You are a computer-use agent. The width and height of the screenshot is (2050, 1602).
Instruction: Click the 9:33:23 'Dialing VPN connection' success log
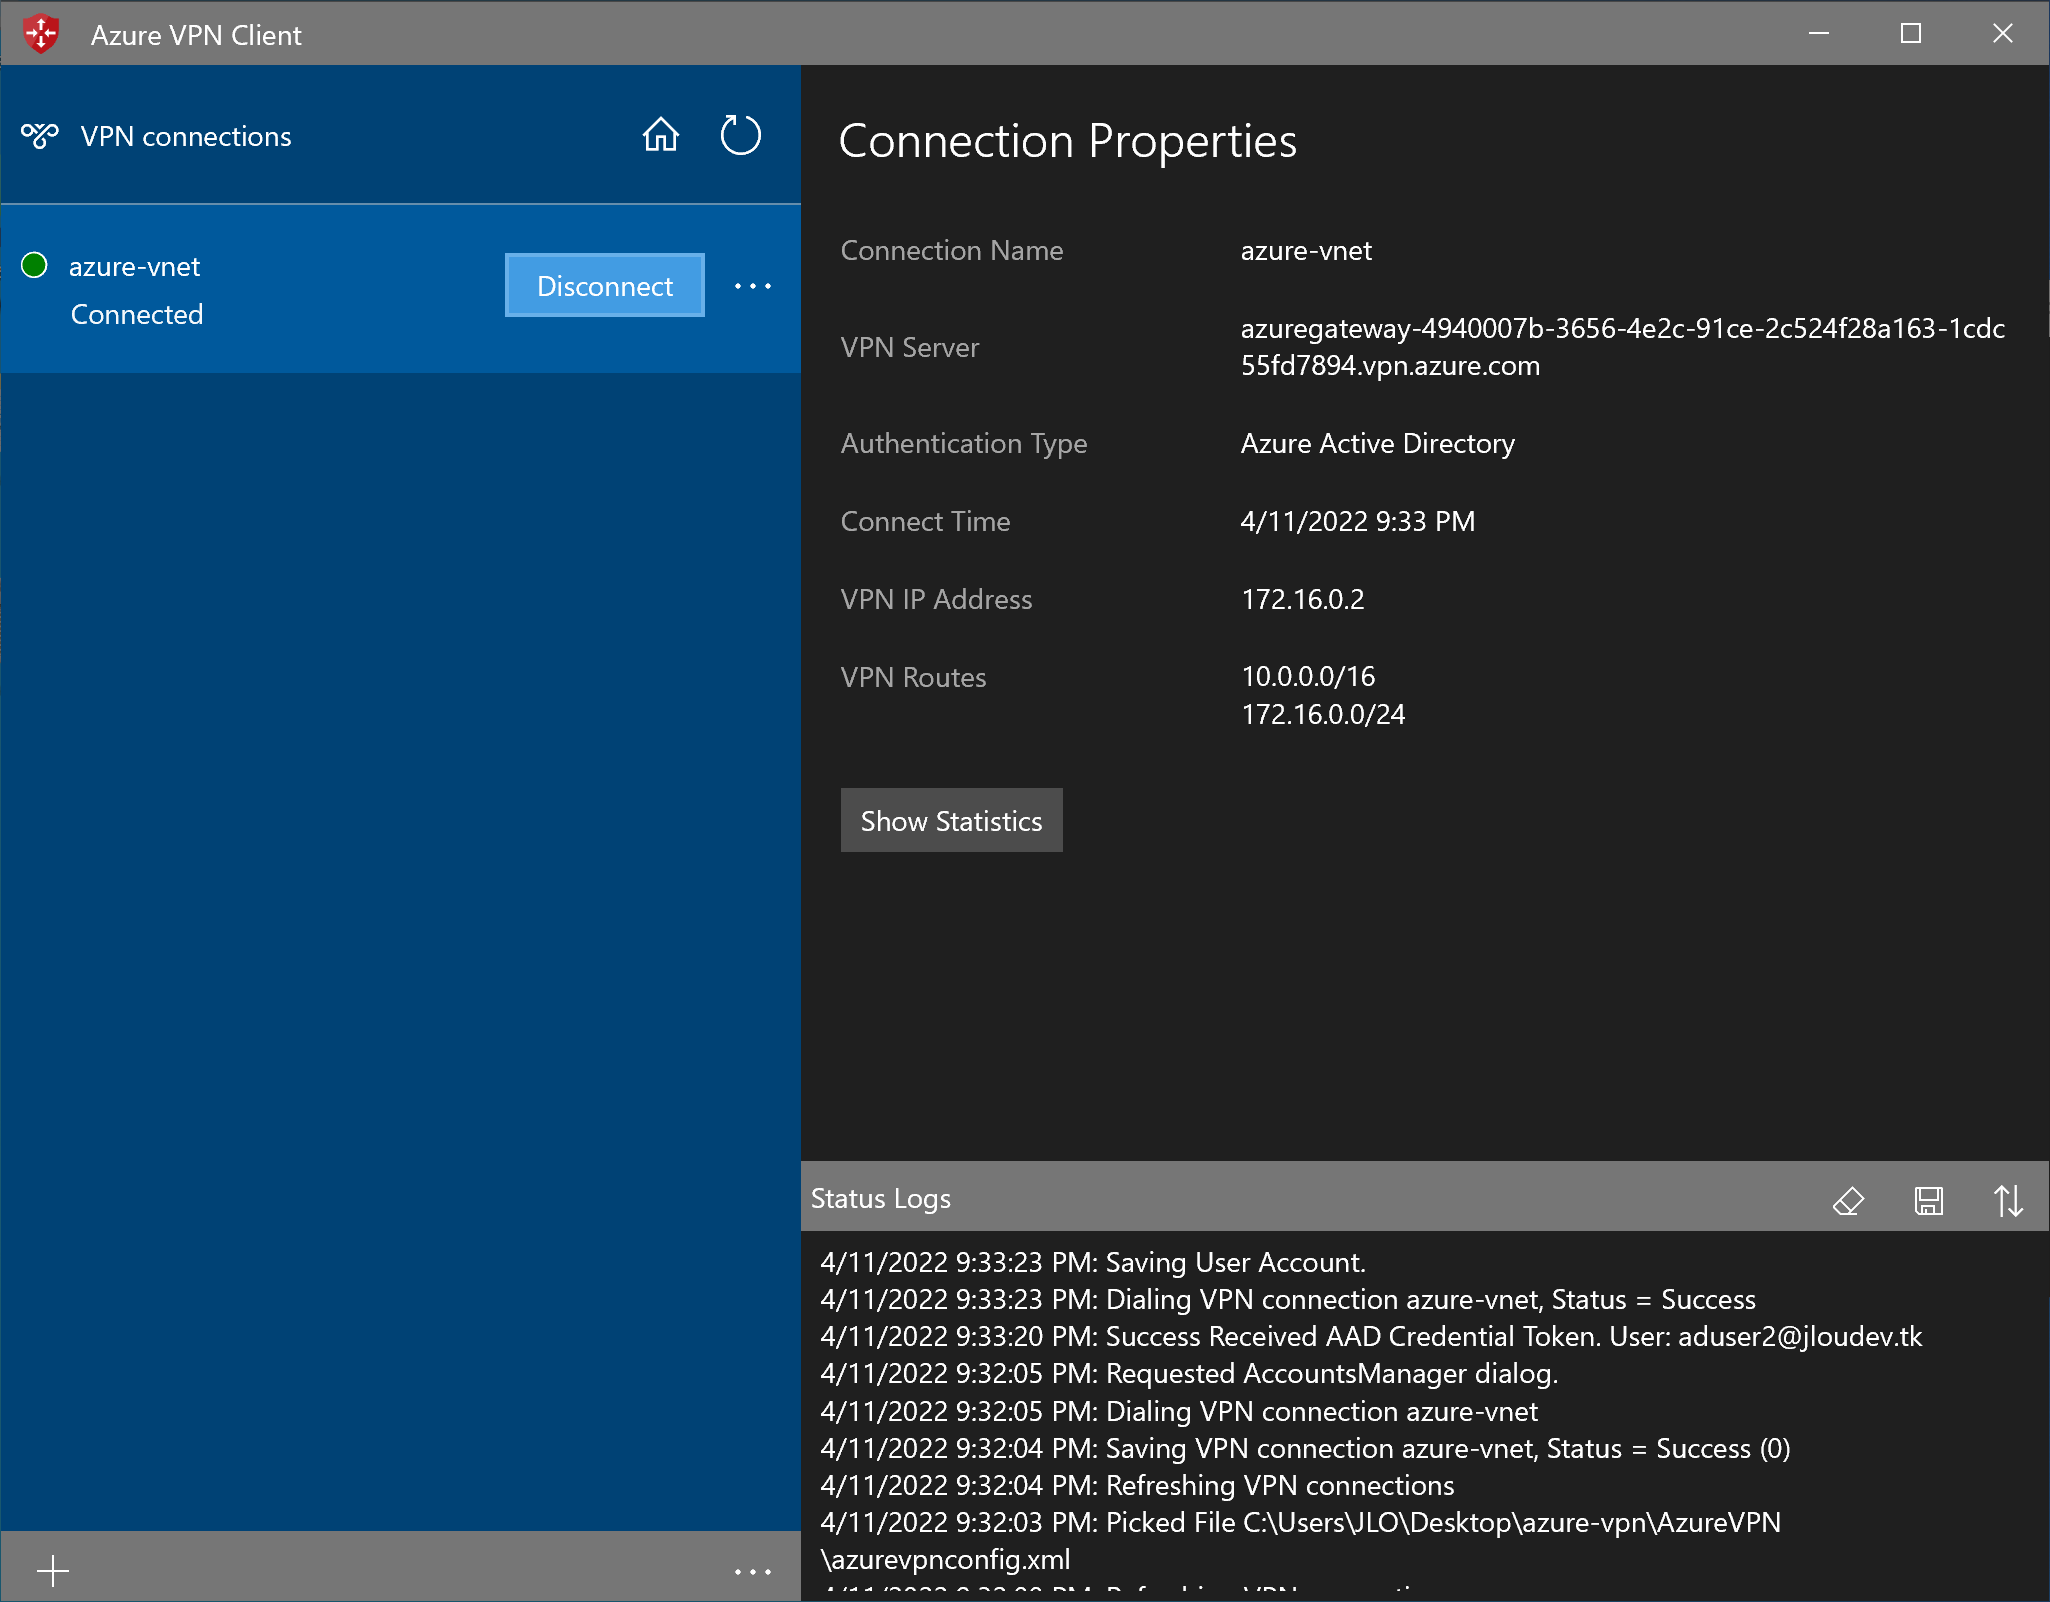coord(1288,1299)
